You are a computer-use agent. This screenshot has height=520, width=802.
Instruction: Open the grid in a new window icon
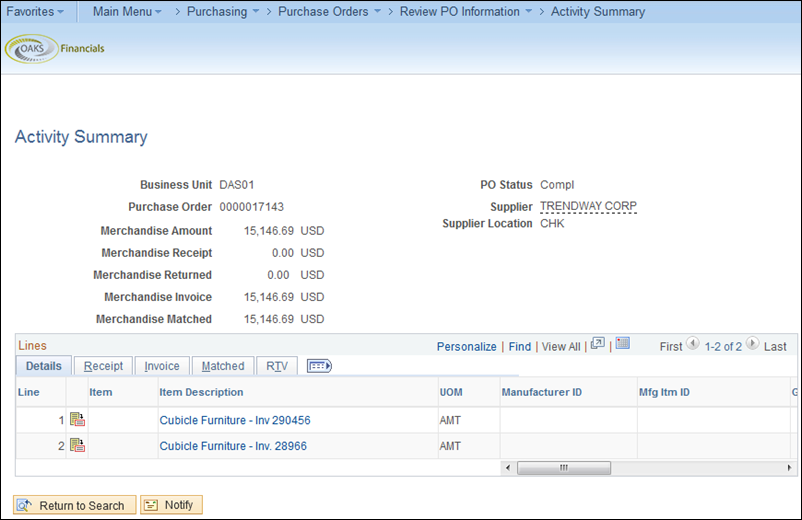point(598,344)
